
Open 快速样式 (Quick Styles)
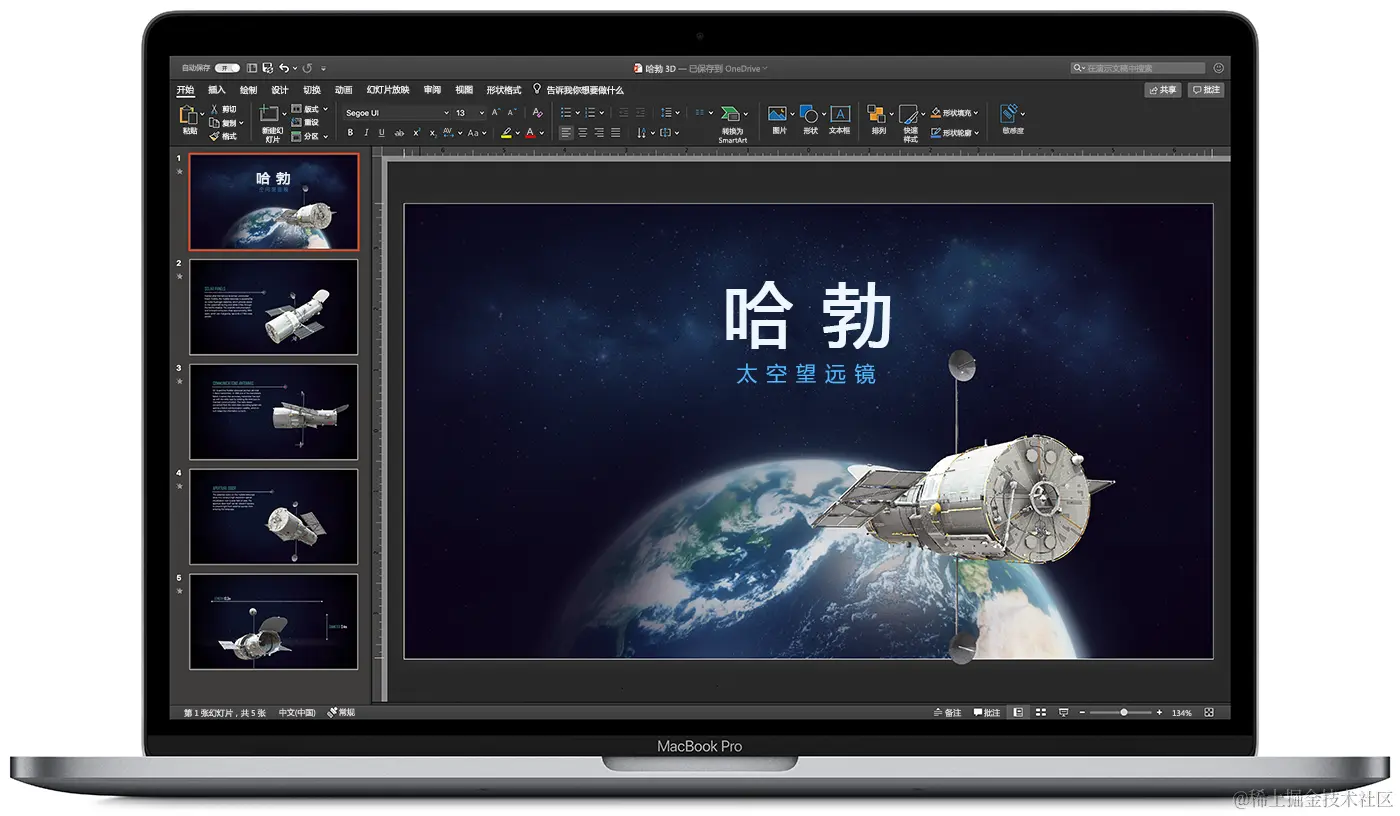(908, 114)
